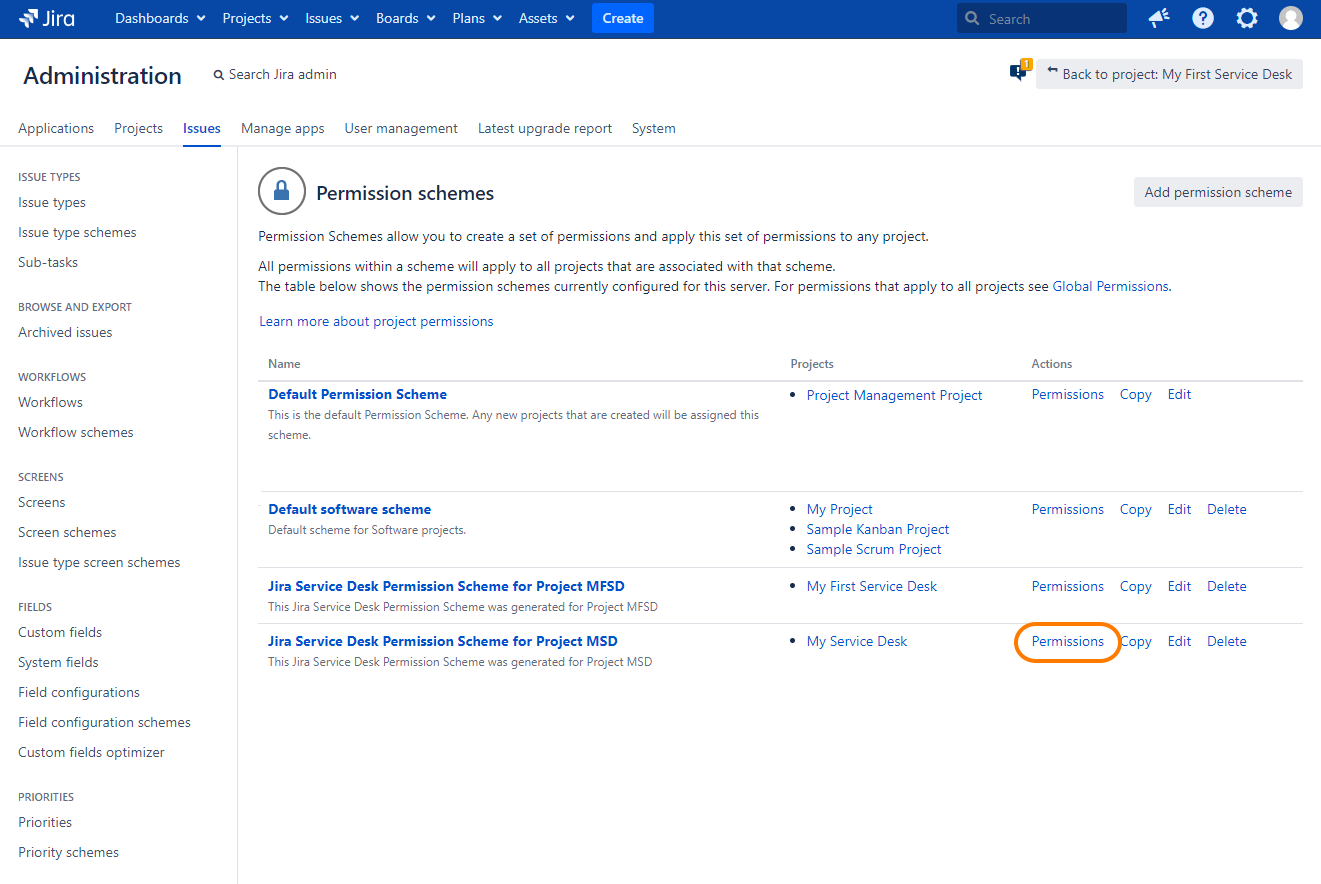Image resolution: width=1321 pixels, height=884 pixels.
Task: Open the notifications megaphone icon
Action: coord(1159,18)
